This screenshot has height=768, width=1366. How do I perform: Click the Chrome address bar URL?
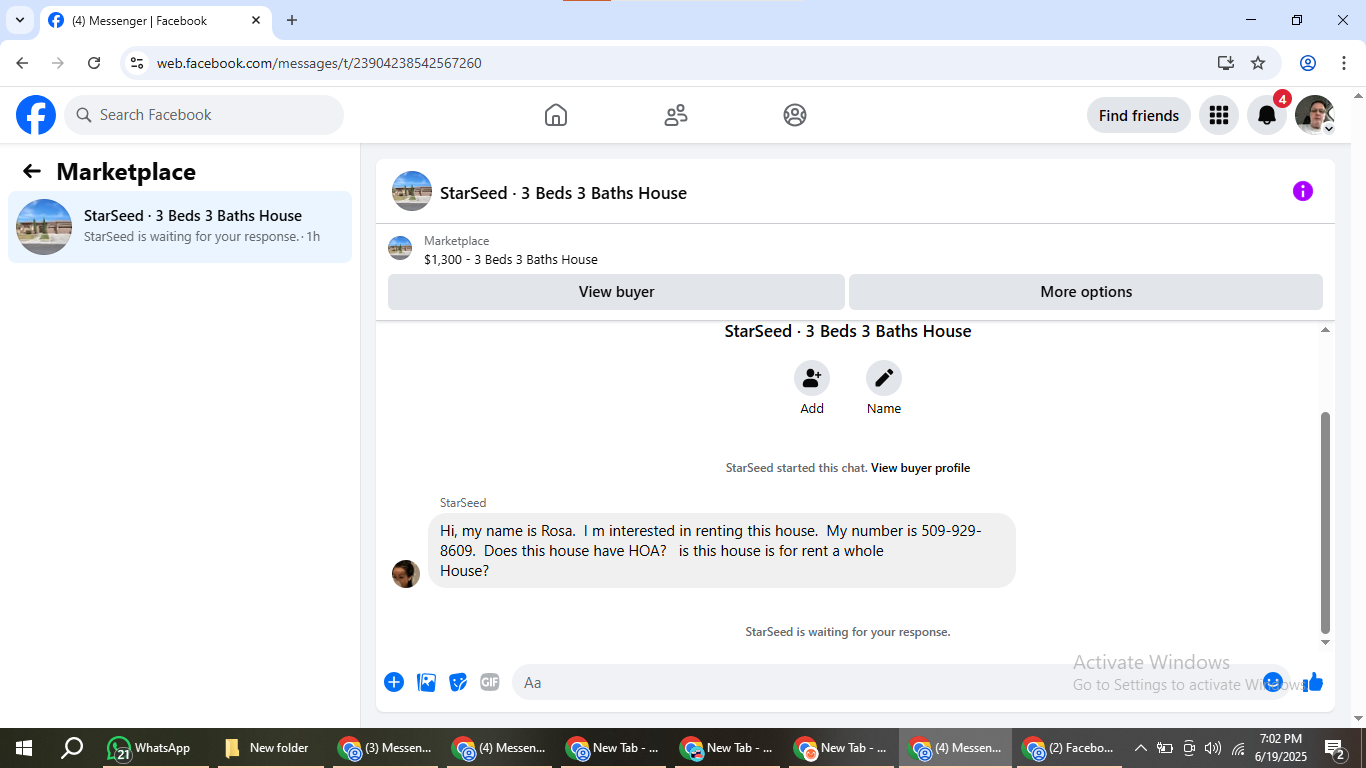coord(319,63)
